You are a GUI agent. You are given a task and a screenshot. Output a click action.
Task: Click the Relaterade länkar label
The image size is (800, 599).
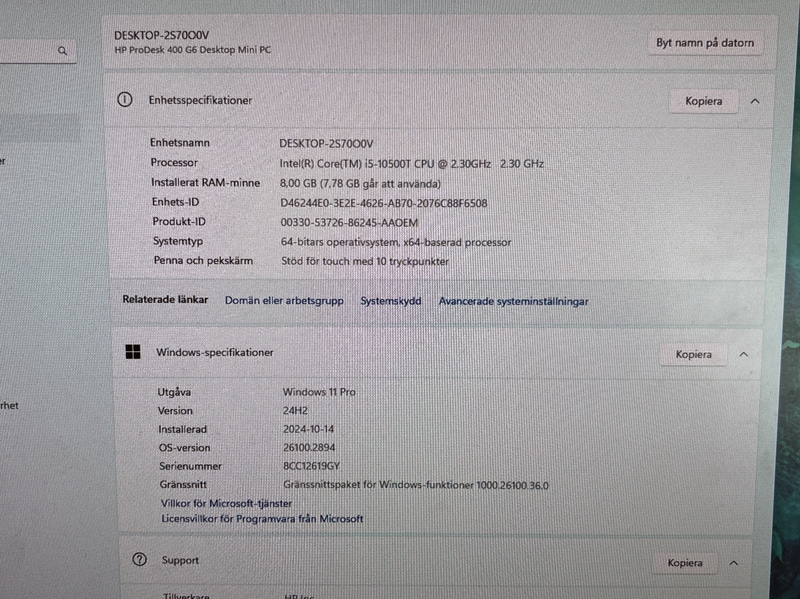165,300
